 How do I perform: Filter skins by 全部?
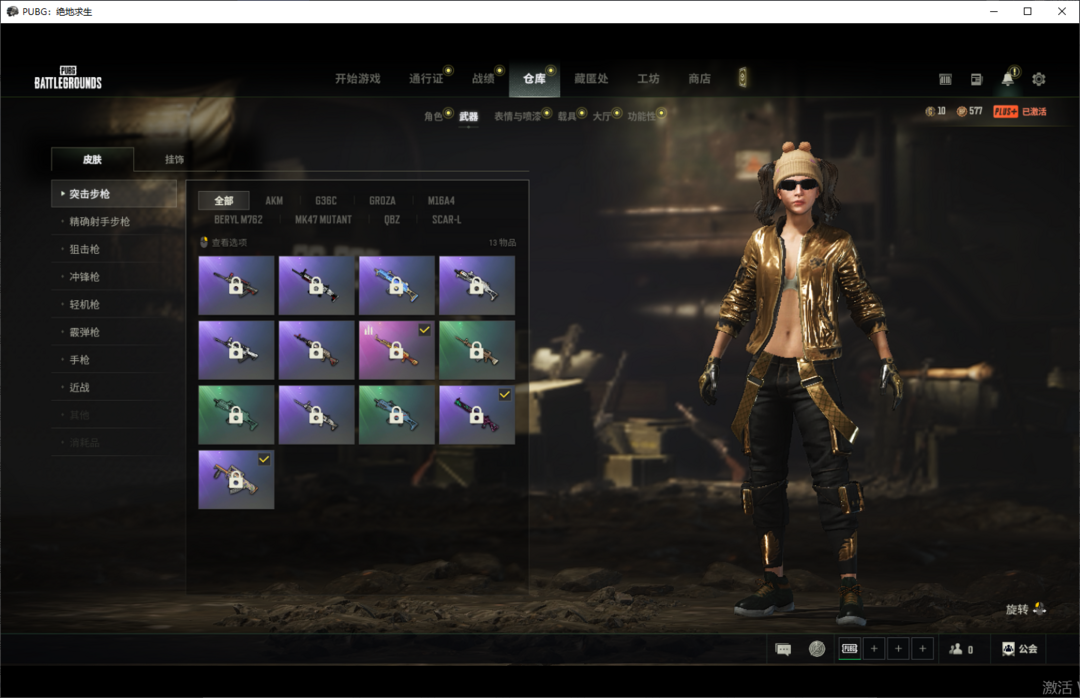pyautogui.click(x=224, y=201)
